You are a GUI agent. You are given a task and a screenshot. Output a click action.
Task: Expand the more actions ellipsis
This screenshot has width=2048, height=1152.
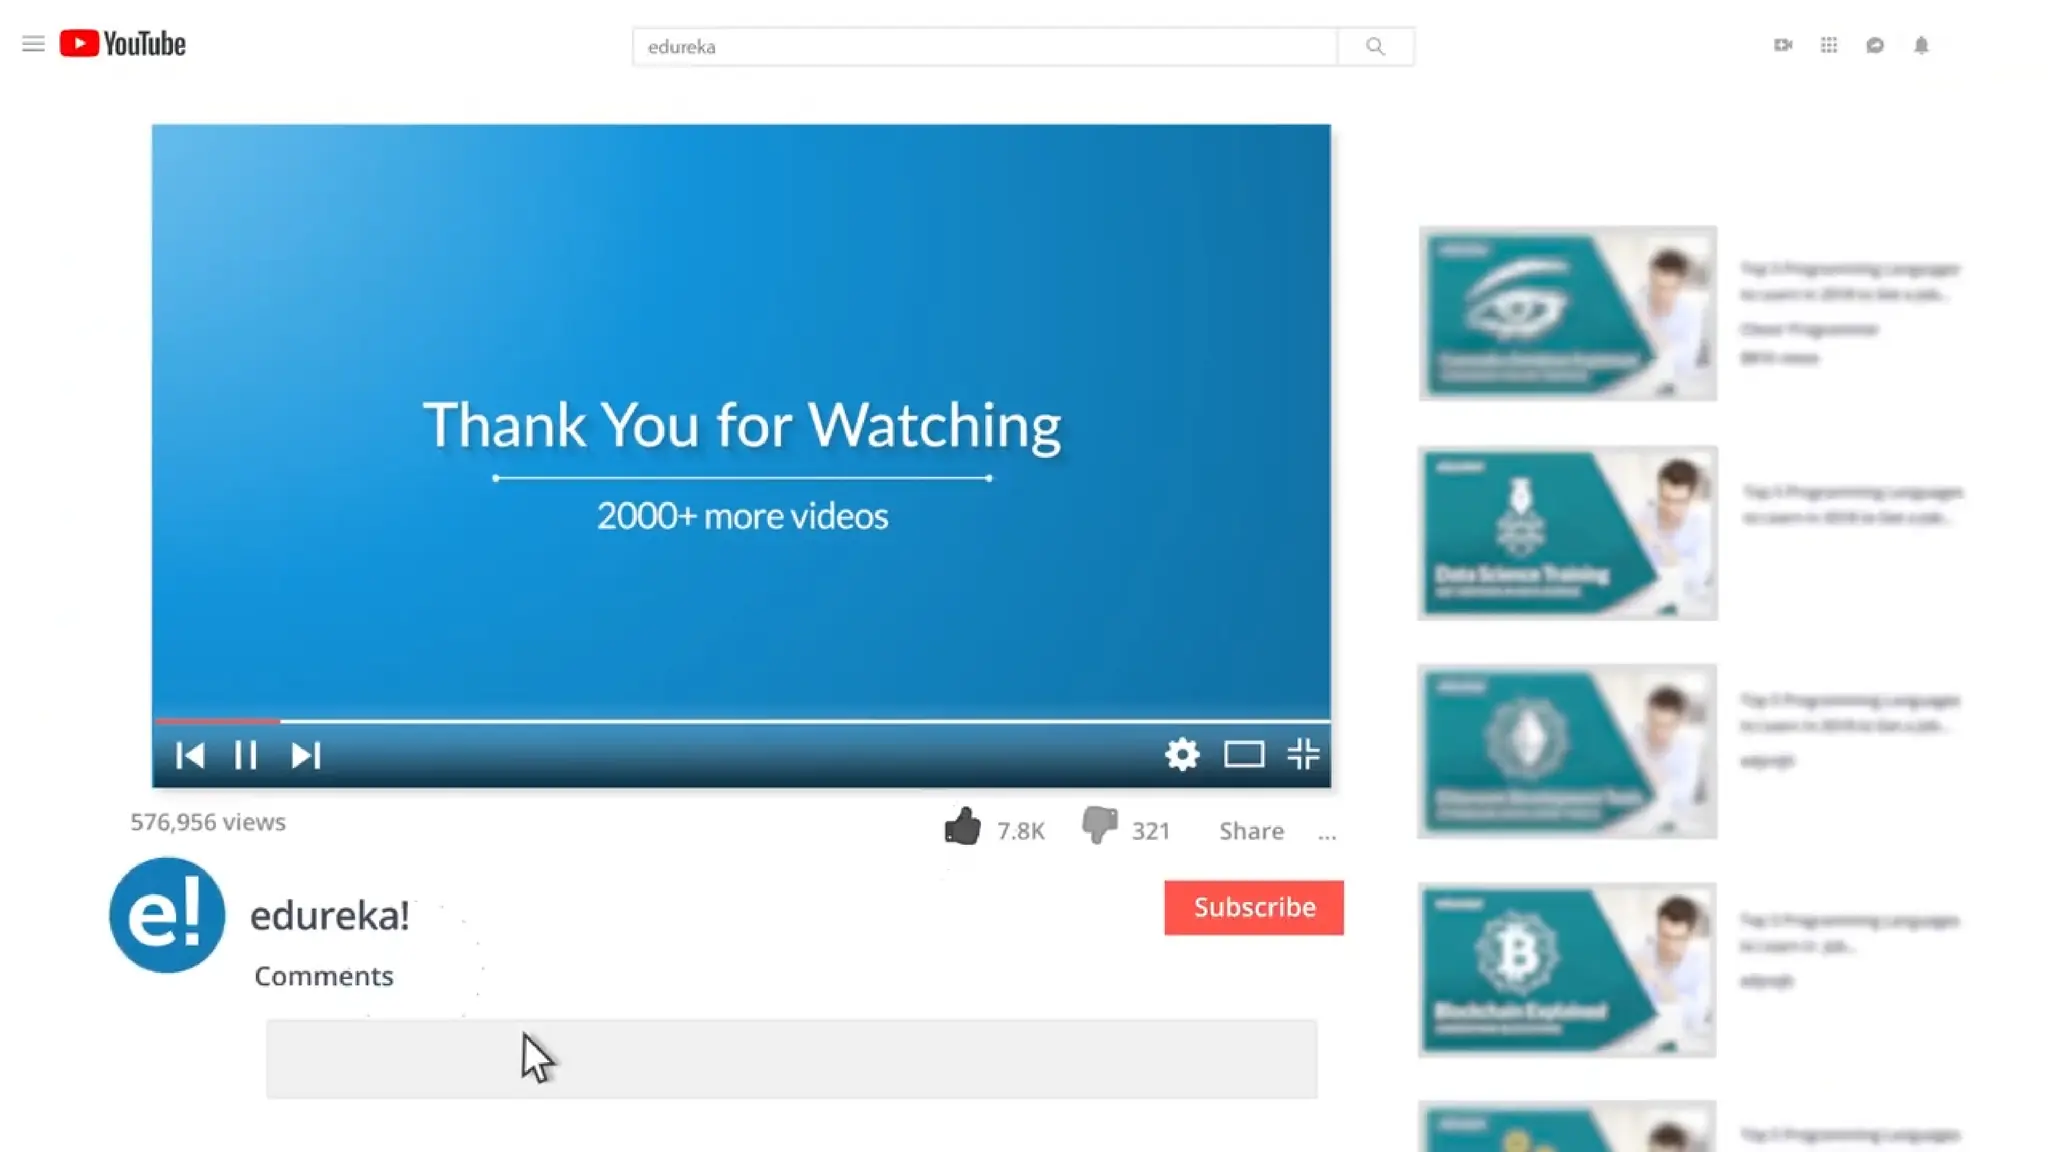coord(1327,833)
